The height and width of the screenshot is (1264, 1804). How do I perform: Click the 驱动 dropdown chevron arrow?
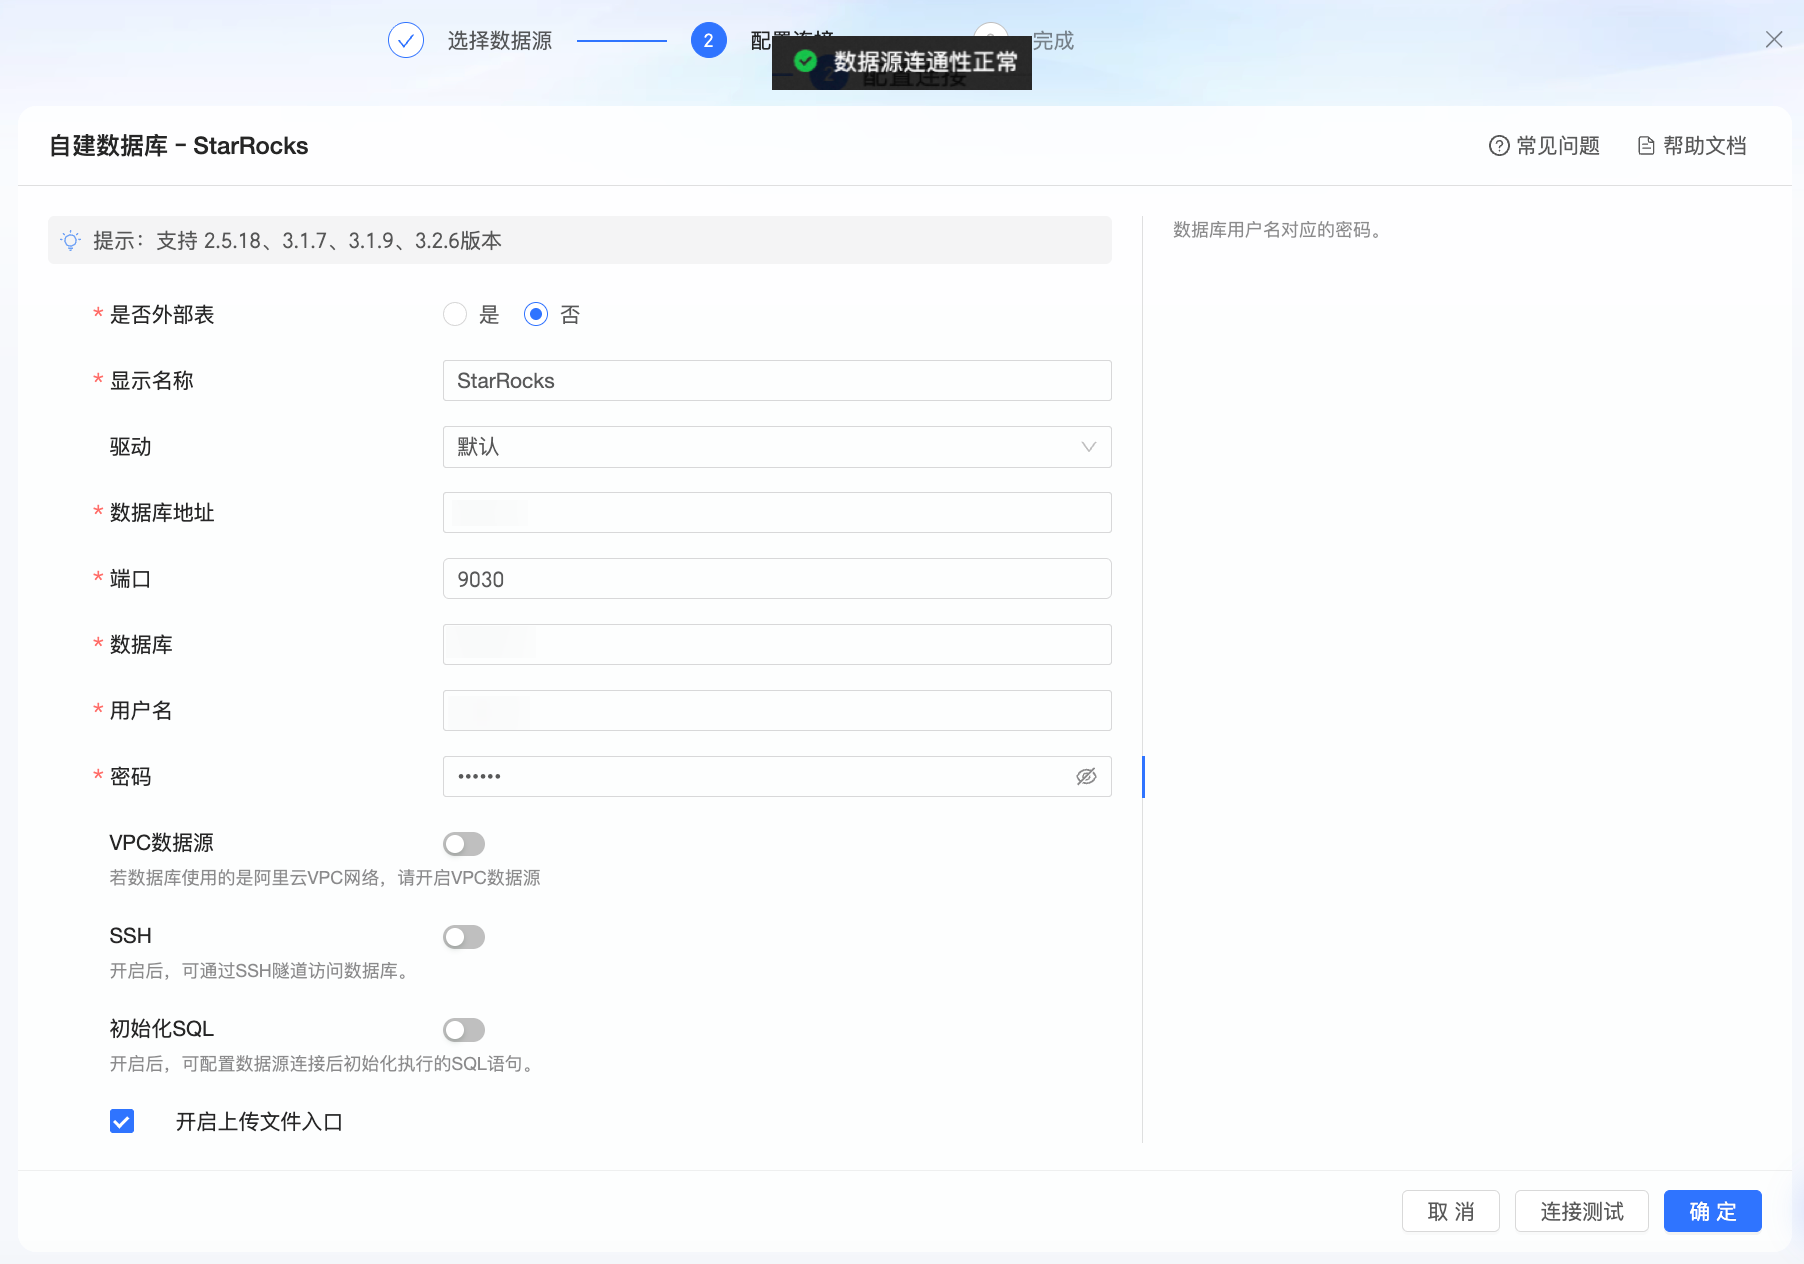[x=1089, y=447]
